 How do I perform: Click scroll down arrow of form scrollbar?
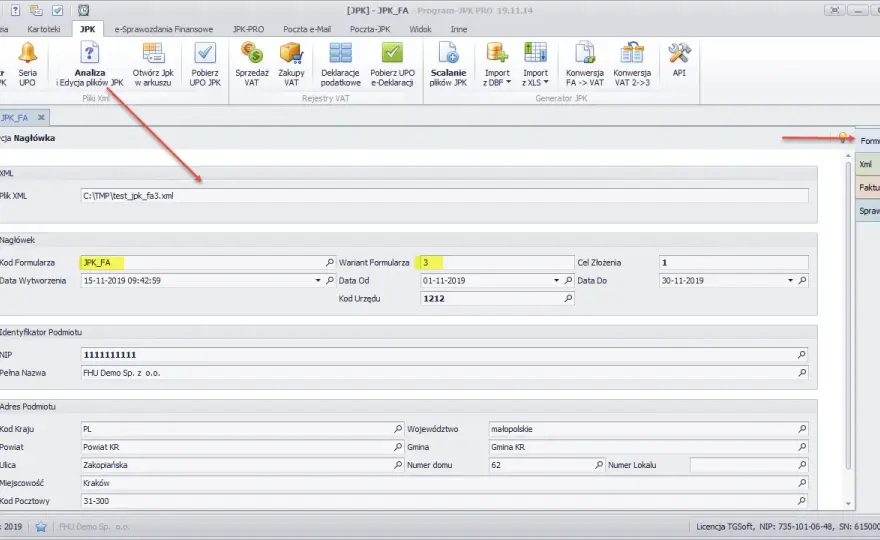pos(848,504)
